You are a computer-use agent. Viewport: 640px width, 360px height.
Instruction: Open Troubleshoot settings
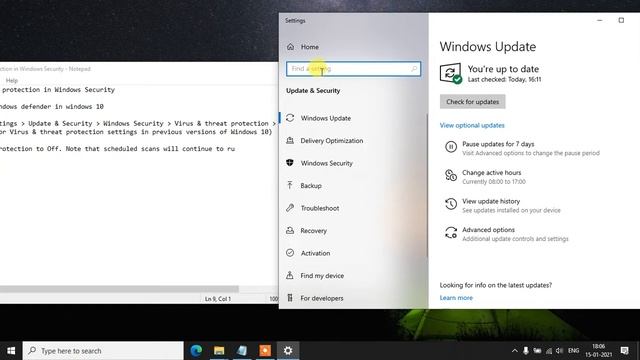click(320, 208)
